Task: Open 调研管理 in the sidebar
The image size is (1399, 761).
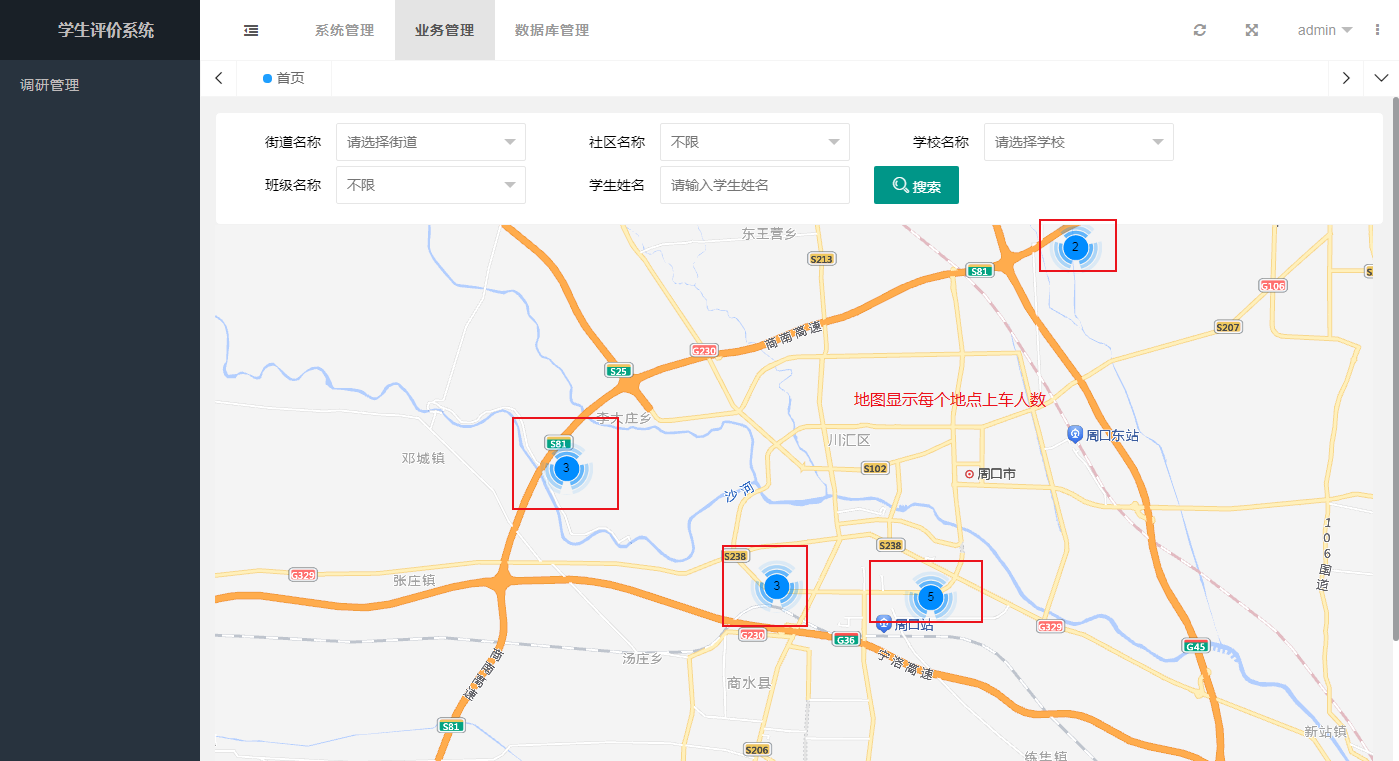Action: [x=50, y=85]
